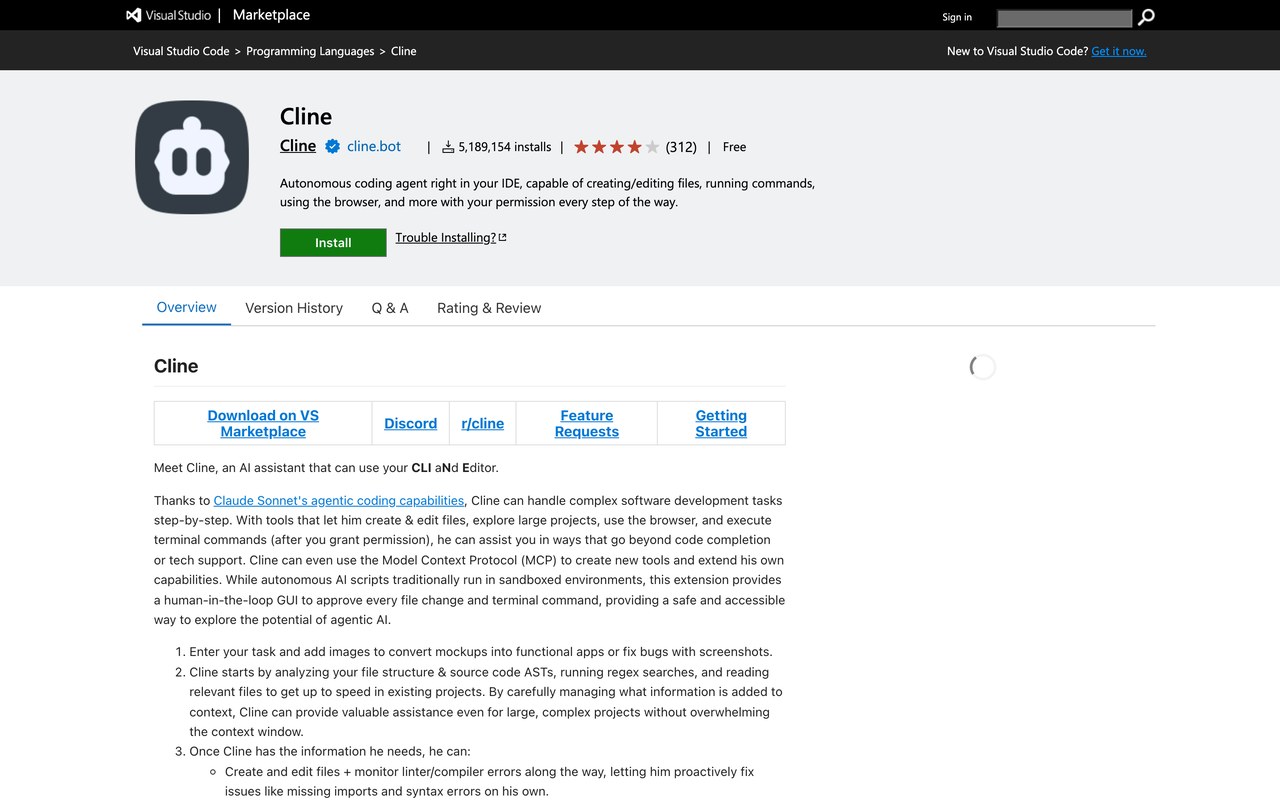This screenshot has width=1280, height=800.
Task: Click the star rating display
Action: pos(616,147)
